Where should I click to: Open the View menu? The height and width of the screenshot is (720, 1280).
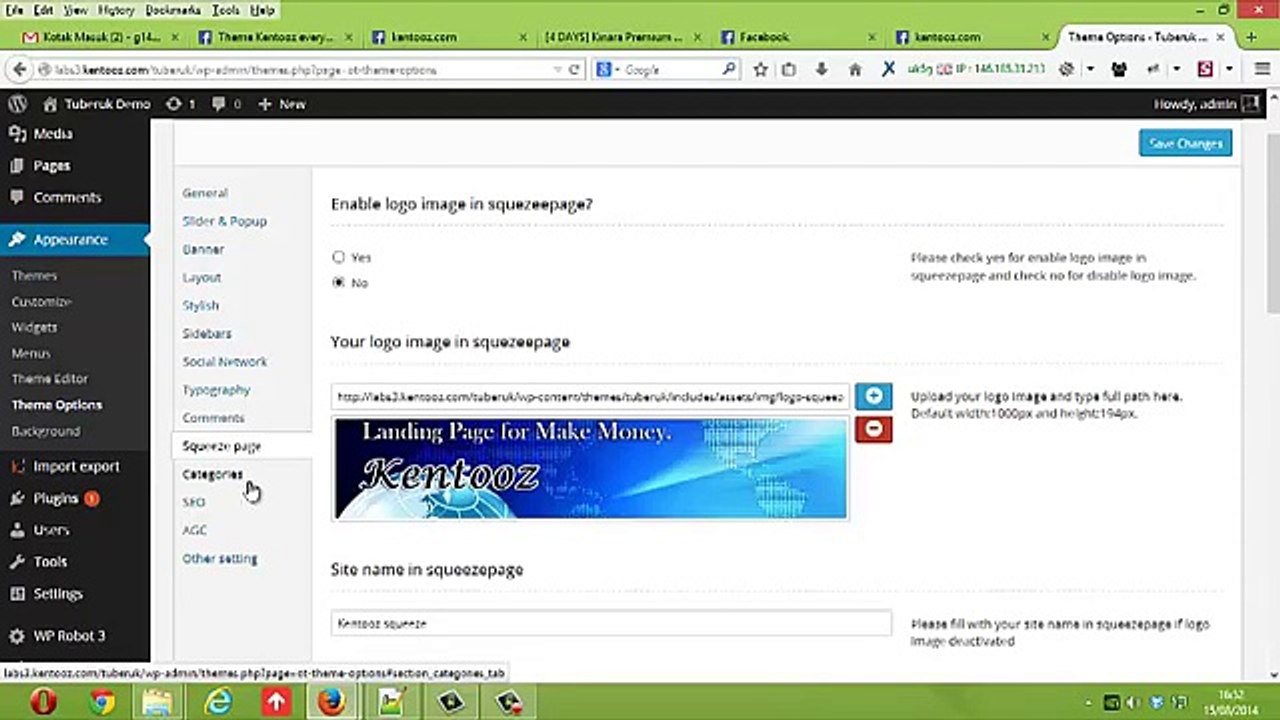point(76,10)
